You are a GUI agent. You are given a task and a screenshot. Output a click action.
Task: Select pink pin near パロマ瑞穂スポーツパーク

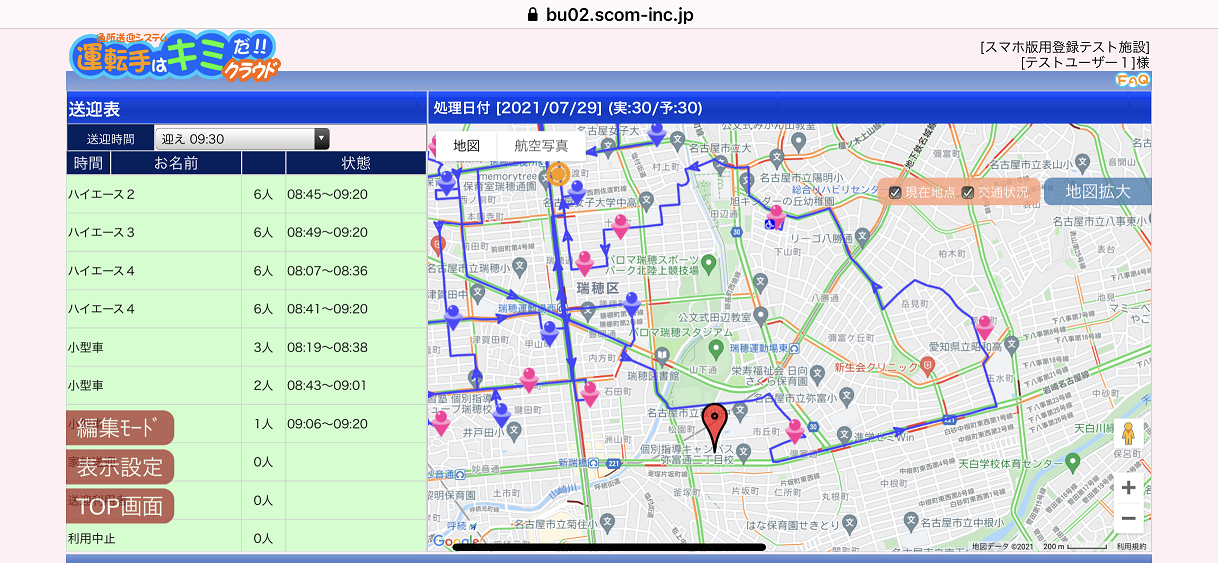[x=585, y=263]
